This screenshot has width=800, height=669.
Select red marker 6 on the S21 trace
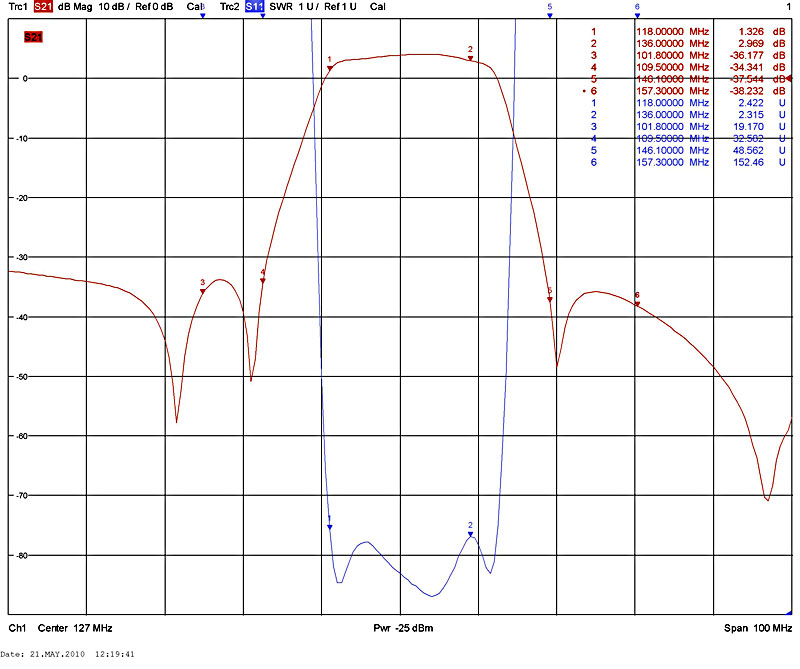tap(637, 304)
